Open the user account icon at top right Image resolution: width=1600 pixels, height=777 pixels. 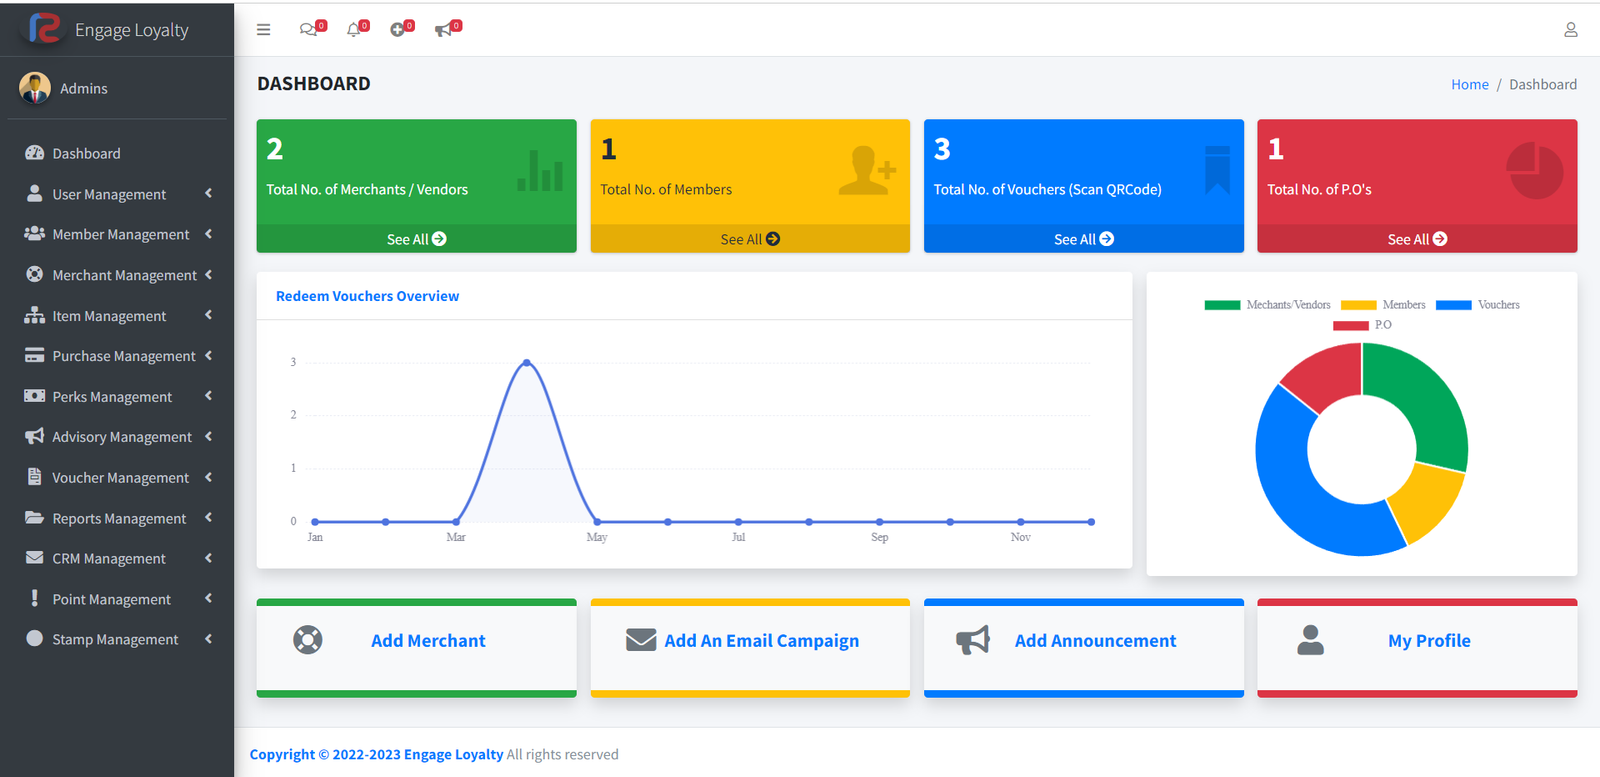tap(1570, 30)
